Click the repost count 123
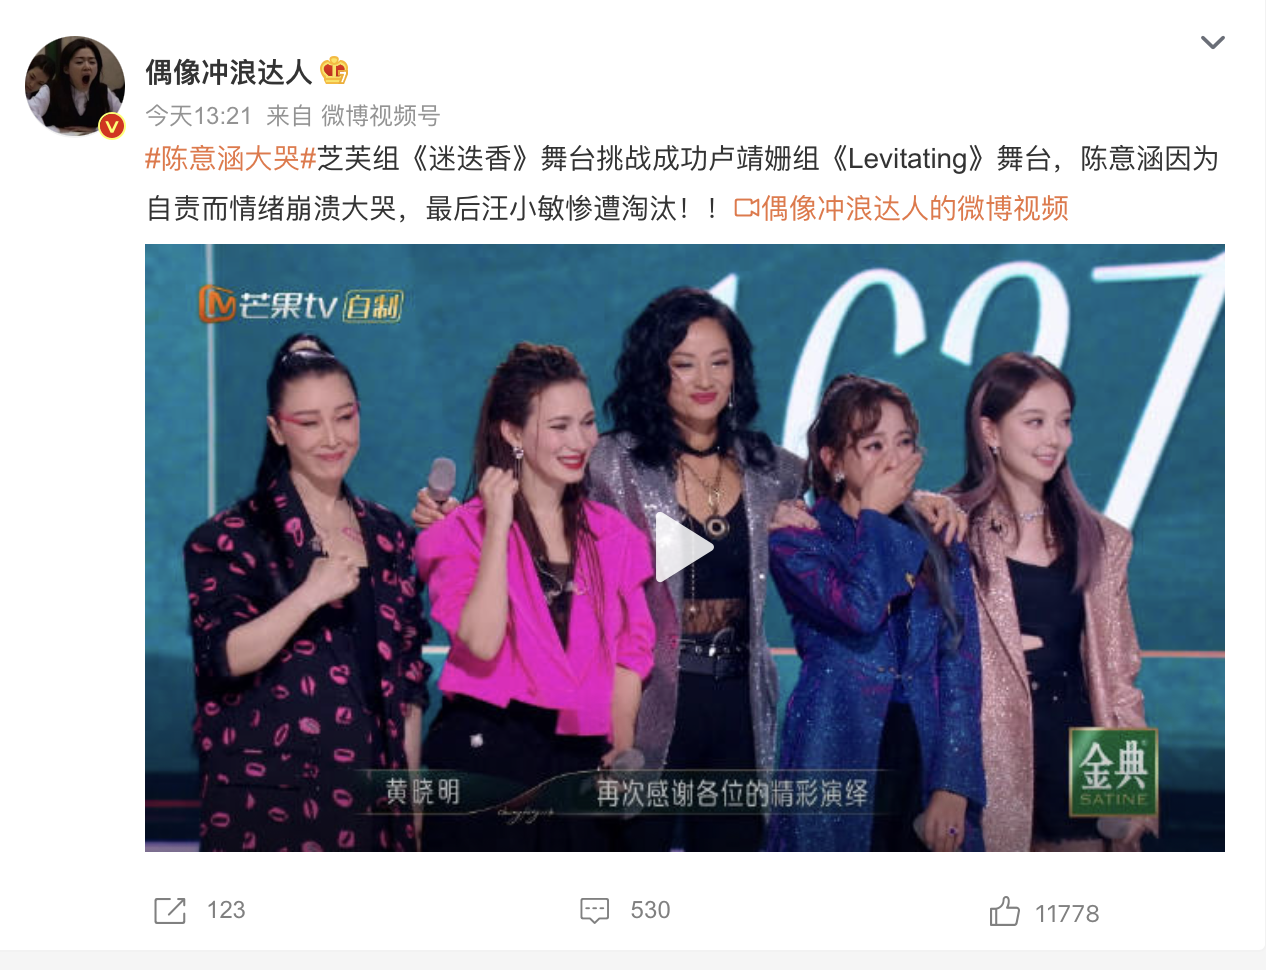1266x970 pixels. [x=226, y=910]
